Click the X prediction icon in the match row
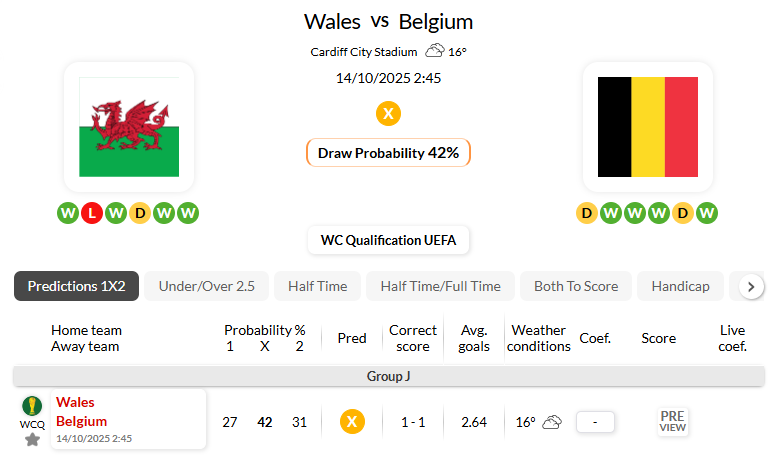The height and width of the screenshot is (458, 768). click(x=351, y=422)
